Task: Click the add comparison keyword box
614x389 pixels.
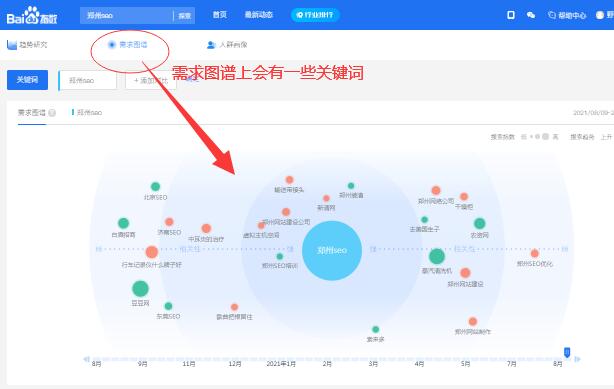Action: [x=150, y=80]
